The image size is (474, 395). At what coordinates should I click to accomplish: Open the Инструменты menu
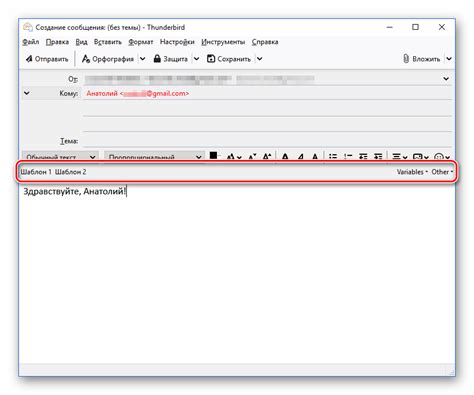click(x=223, y=42)
